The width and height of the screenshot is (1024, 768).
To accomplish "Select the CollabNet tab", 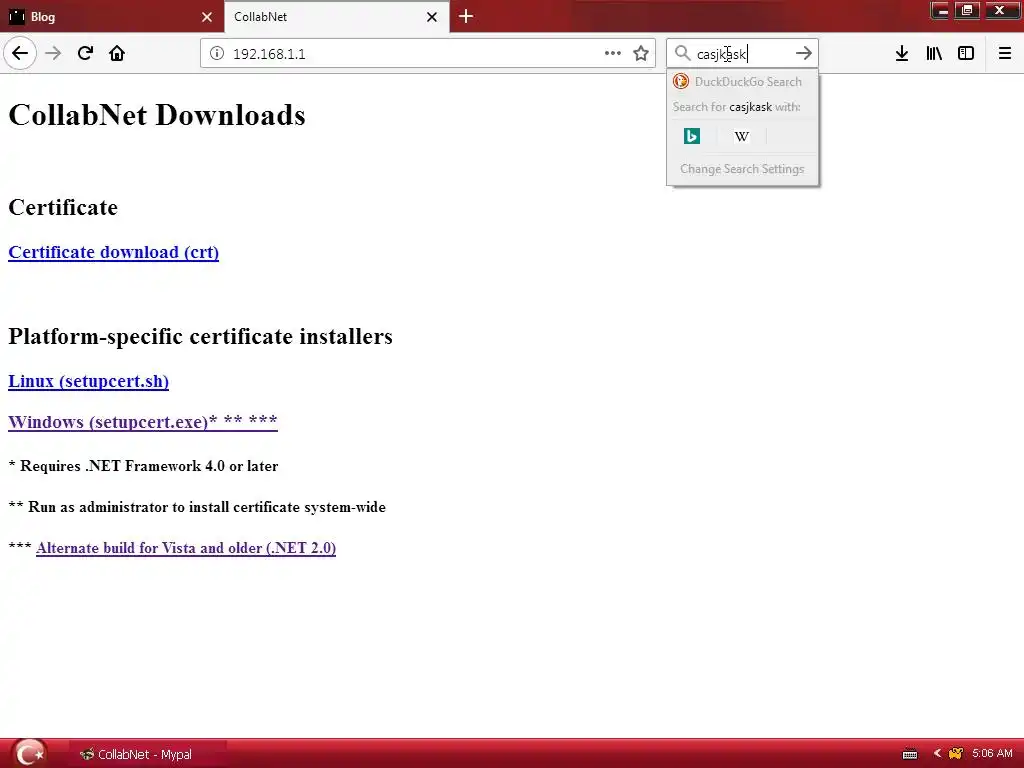I will point(337,17).
